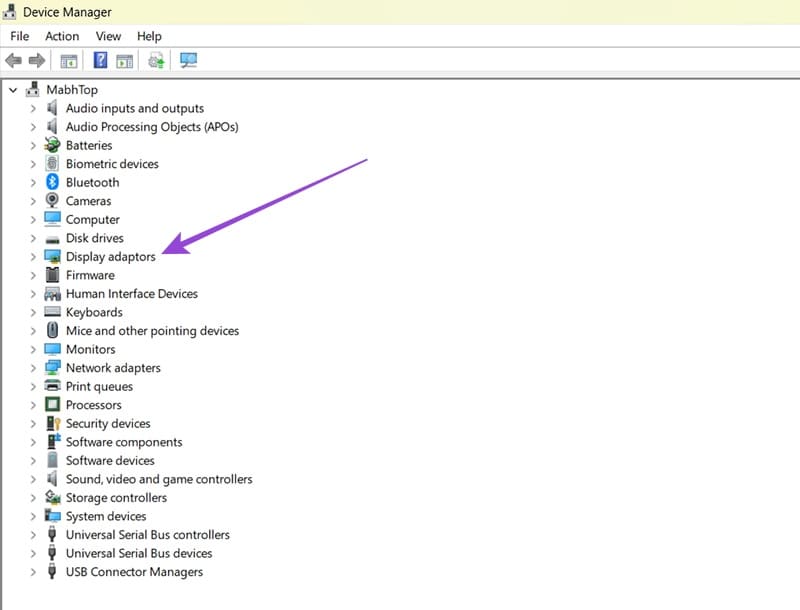Click the Forward navigation arrow
Screen dimensions: 800x610
[37, 60]
